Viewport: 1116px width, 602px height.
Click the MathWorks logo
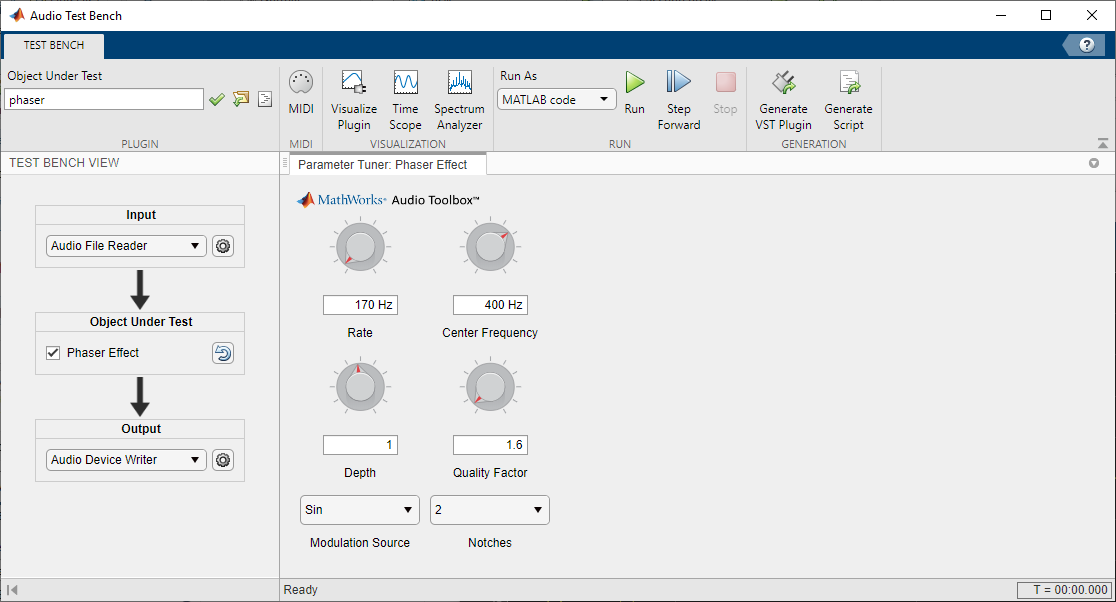tap(341, 200)
